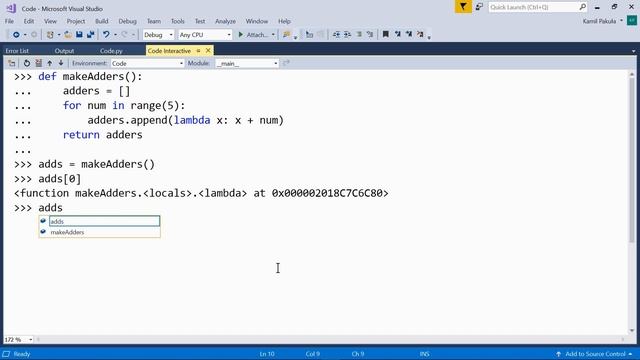Click the 'return adders' code line
Image resolution: width=640 pixels, height=360 pixels.
click(x=102, y=135)
